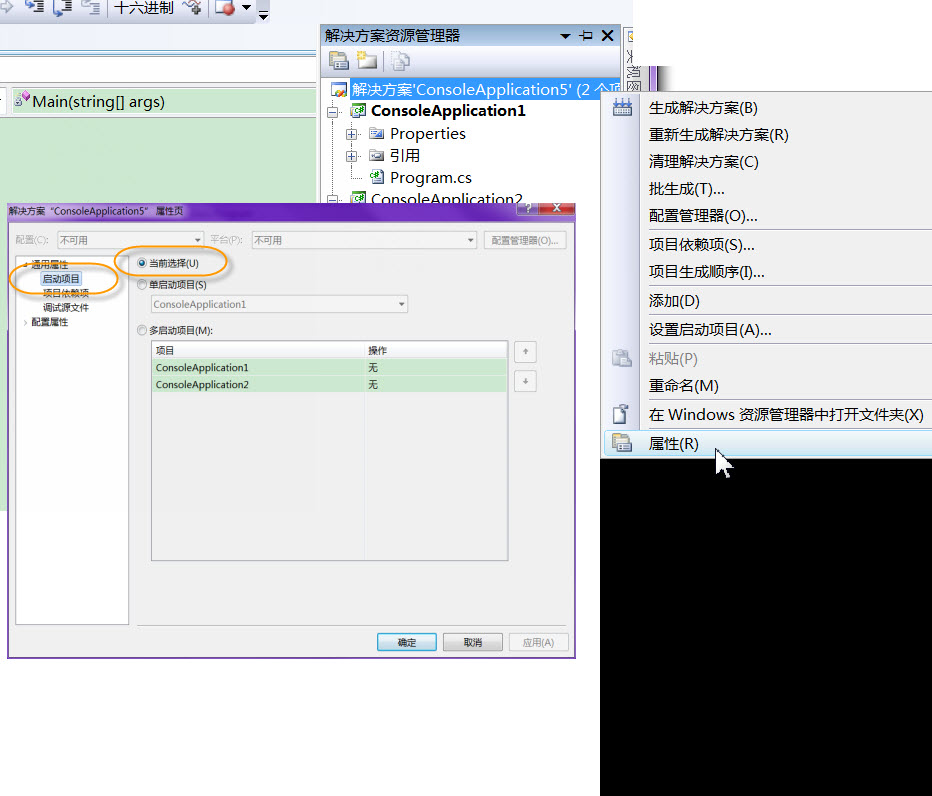Open the Solution Explorer window position dropdown arrow
Viewport: 932px width, 796px height.
pos(565,36)
